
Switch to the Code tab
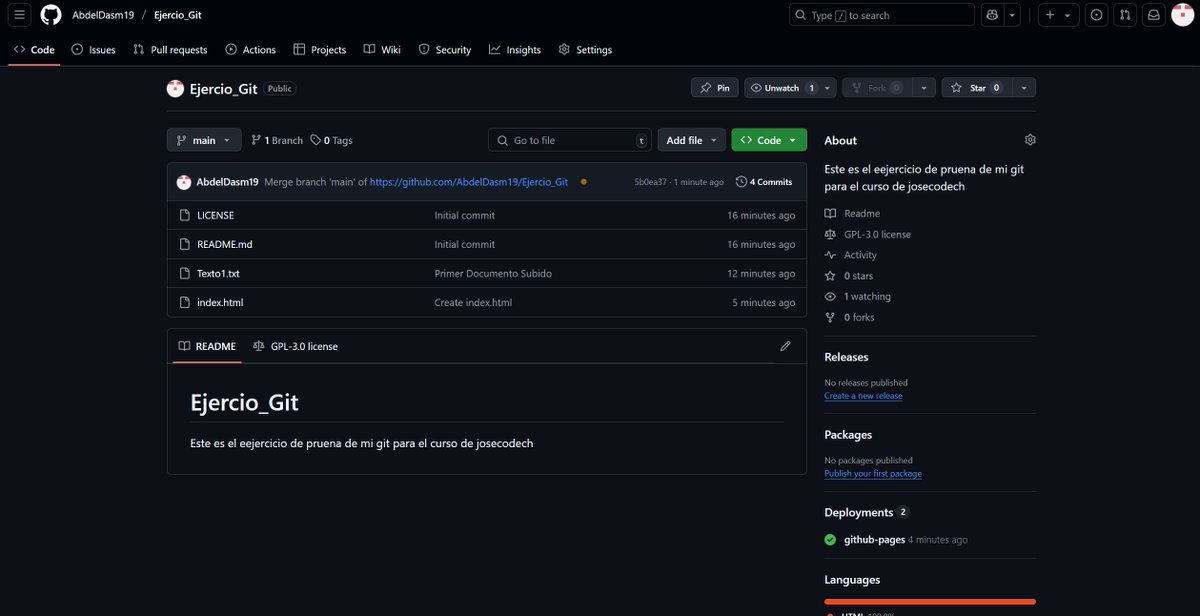(34, 49)
